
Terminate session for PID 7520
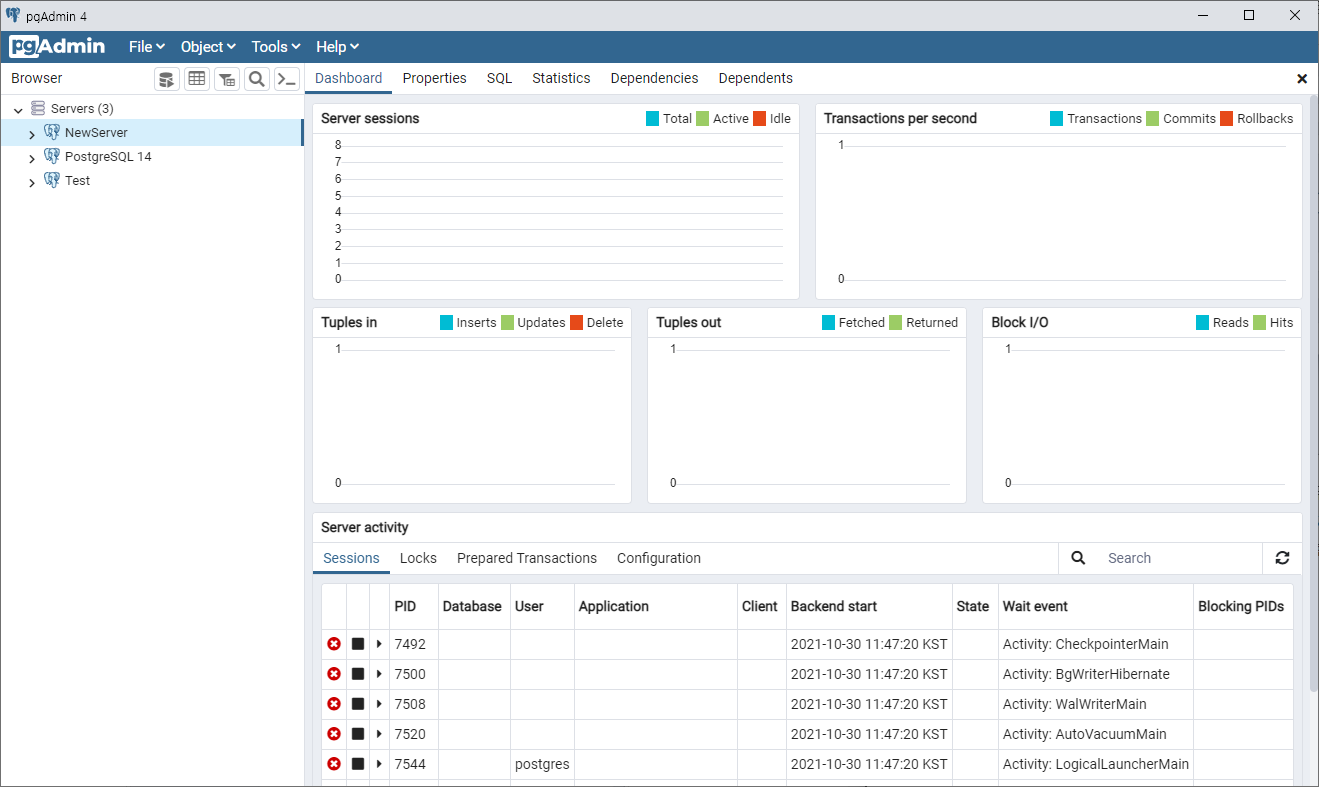(334, 734)
